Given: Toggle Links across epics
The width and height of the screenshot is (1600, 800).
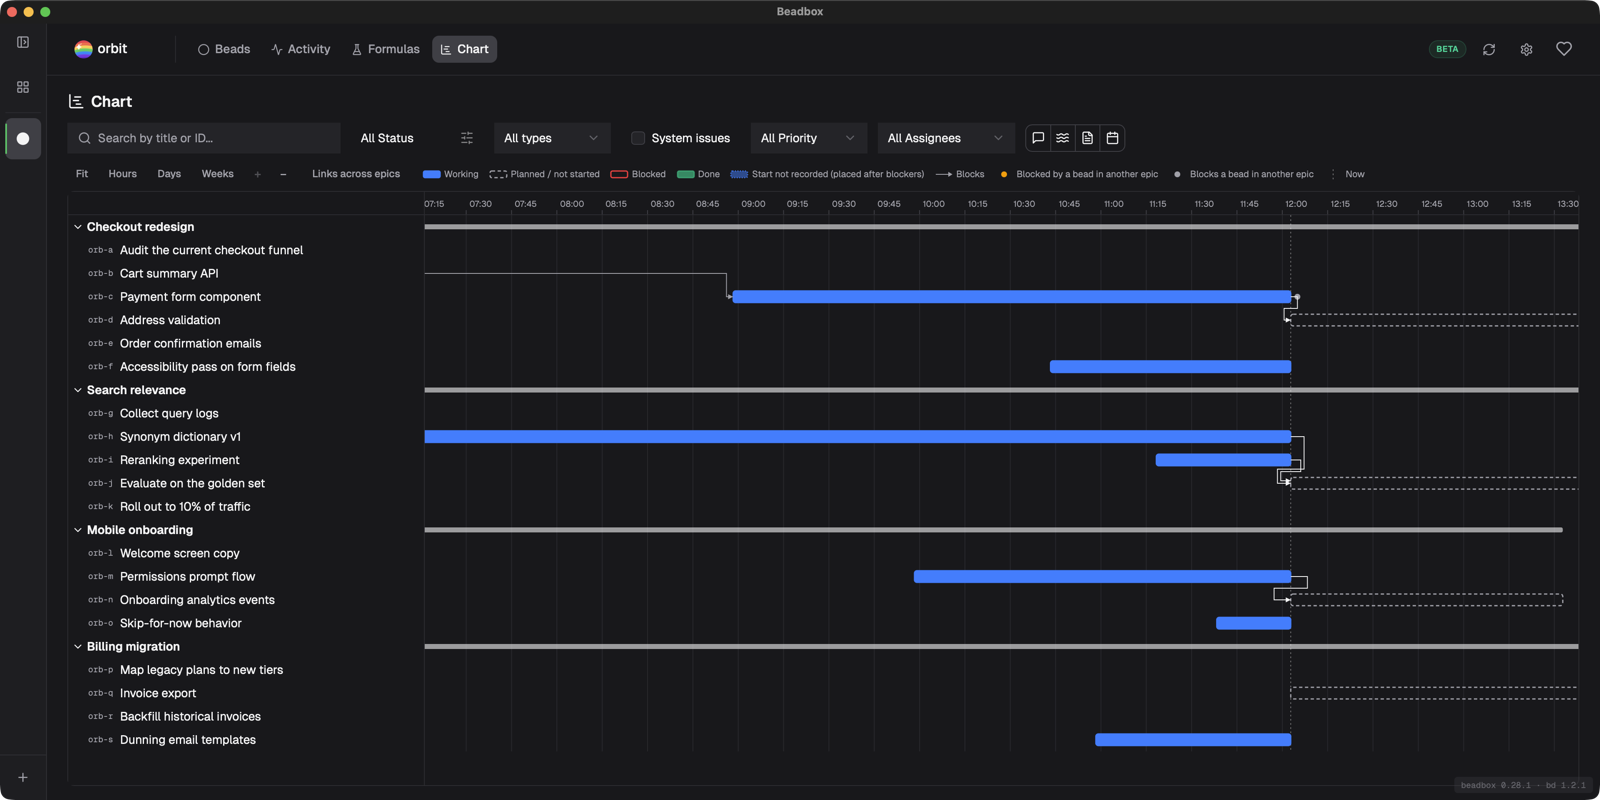Looking at the screenshot, I should (356, 174).
